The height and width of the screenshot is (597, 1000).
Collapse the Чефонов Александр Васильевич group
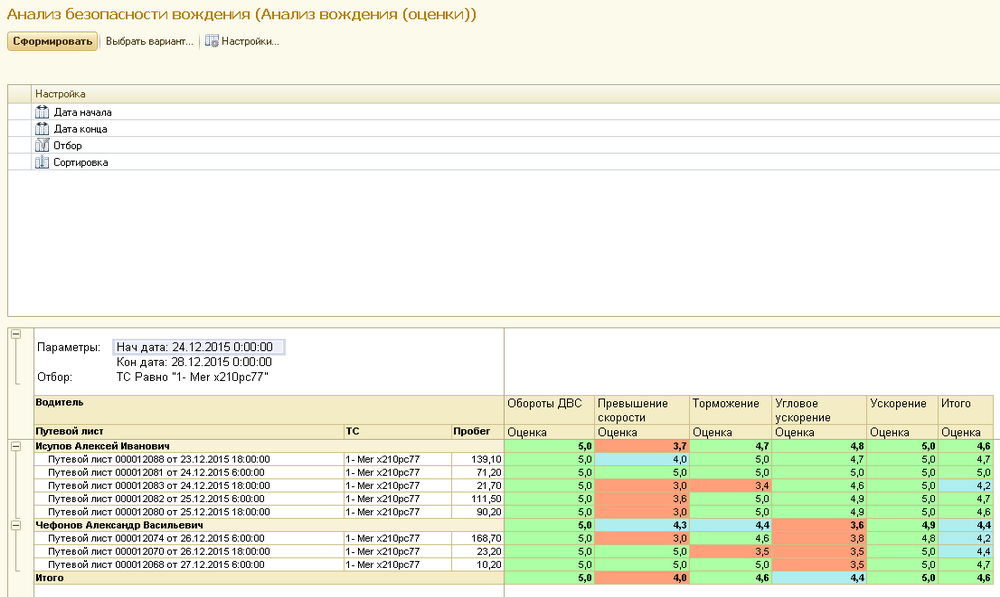click(16, 526)
